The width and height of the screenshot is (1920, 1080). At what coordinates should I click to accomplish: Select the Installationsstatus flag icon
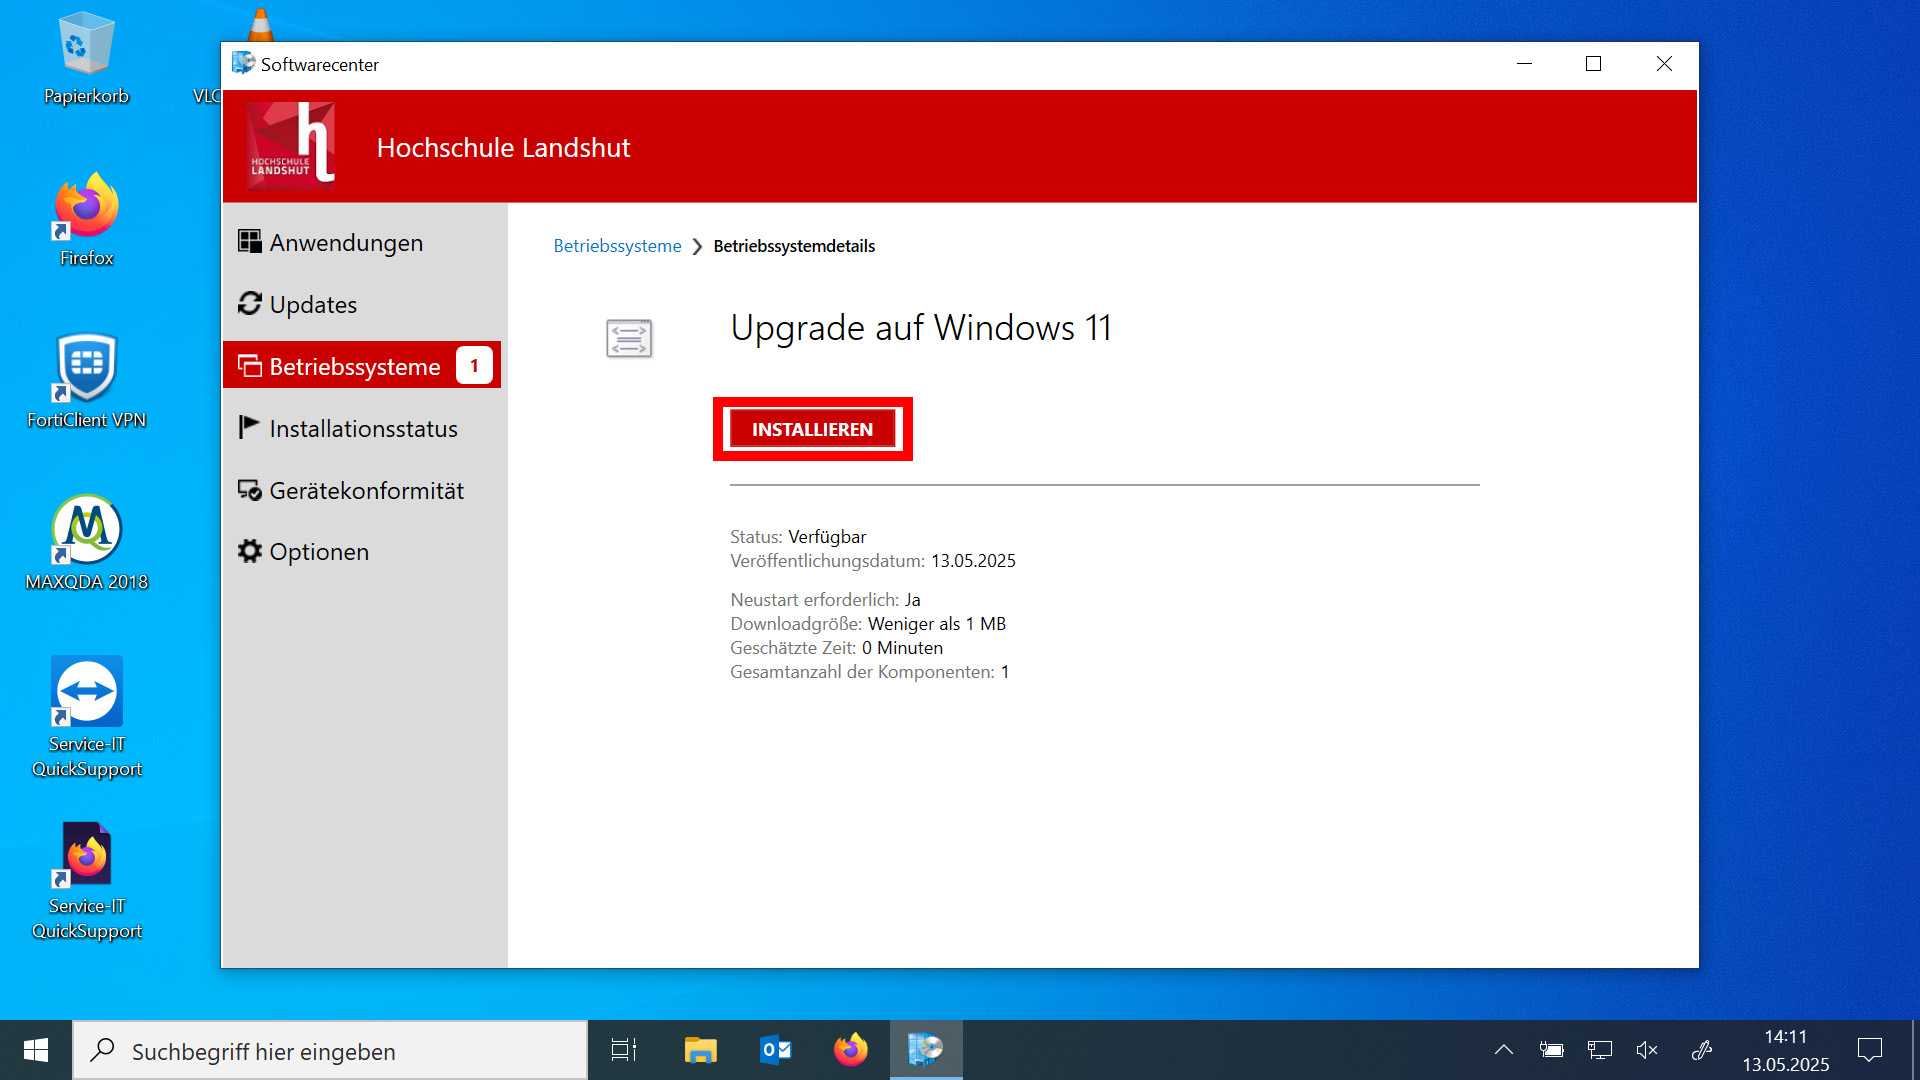249,427
